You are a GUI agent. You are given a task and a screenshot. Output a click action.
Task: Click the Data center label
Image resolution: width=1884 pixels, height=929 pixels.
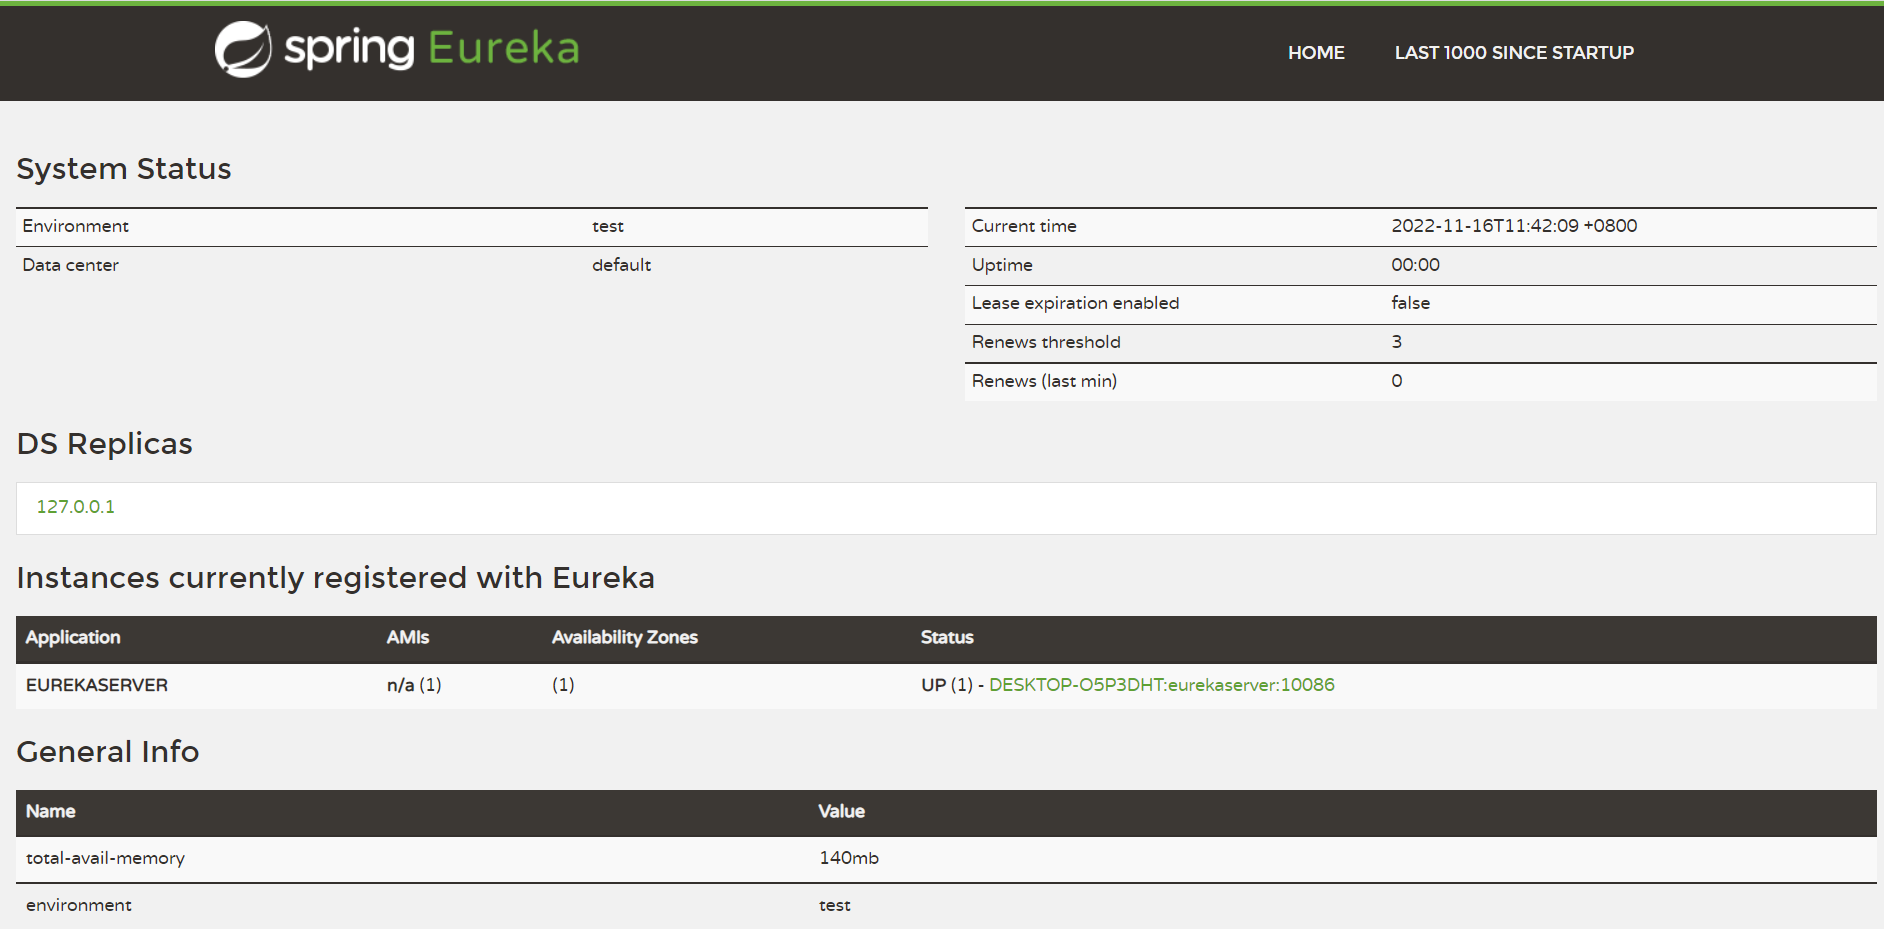pyautogui.click(x=71, y=265)
